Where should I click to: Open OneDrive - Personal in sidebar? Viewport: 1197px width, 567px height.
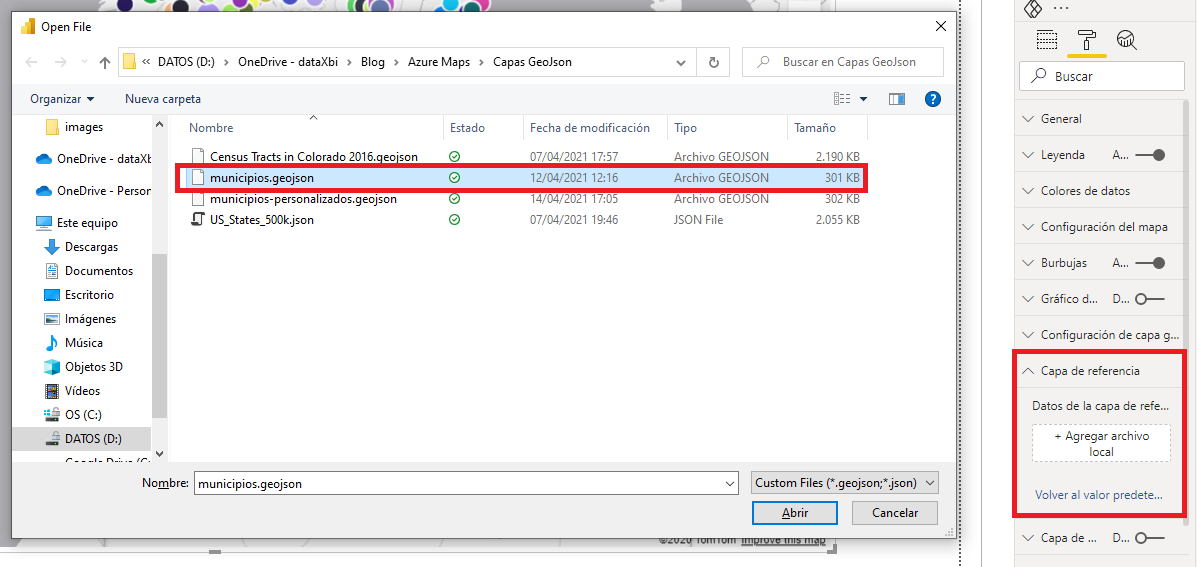tap(104, 191)
